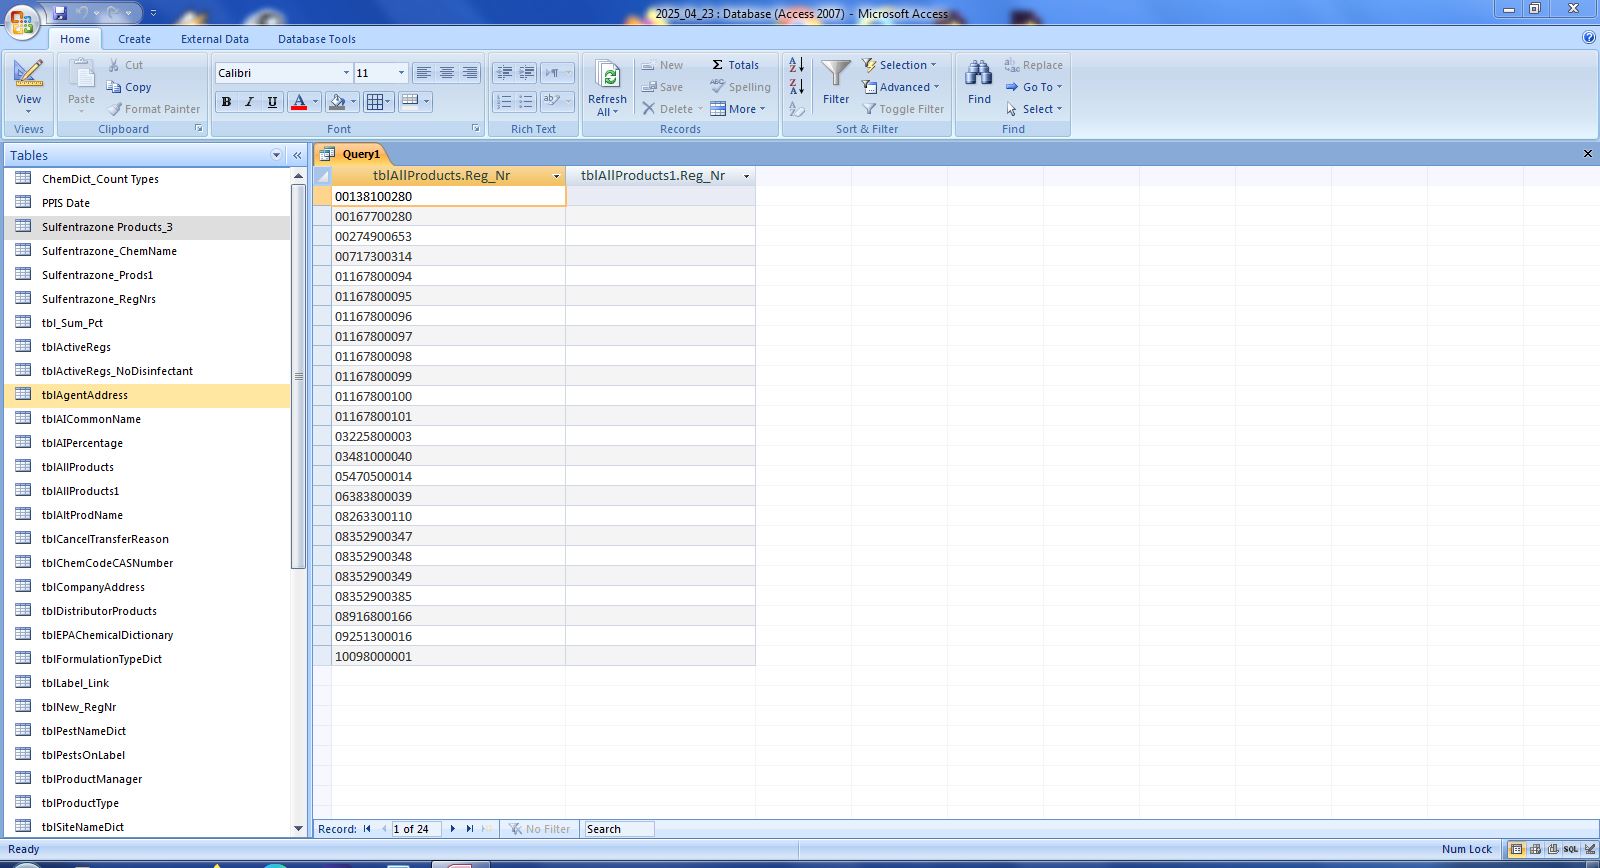Toggle Bold formatting
Viewport: 1600px width, 868px height.
pyautogui.click(x=226, y=102)
